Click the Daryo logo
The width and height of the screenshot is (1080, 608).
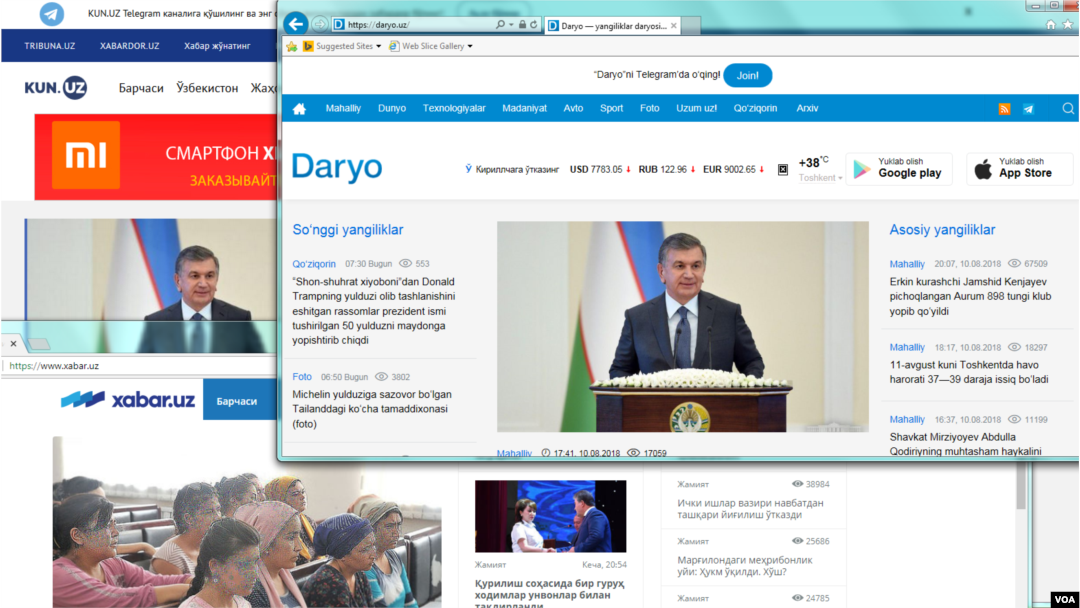tap(337, 167)
